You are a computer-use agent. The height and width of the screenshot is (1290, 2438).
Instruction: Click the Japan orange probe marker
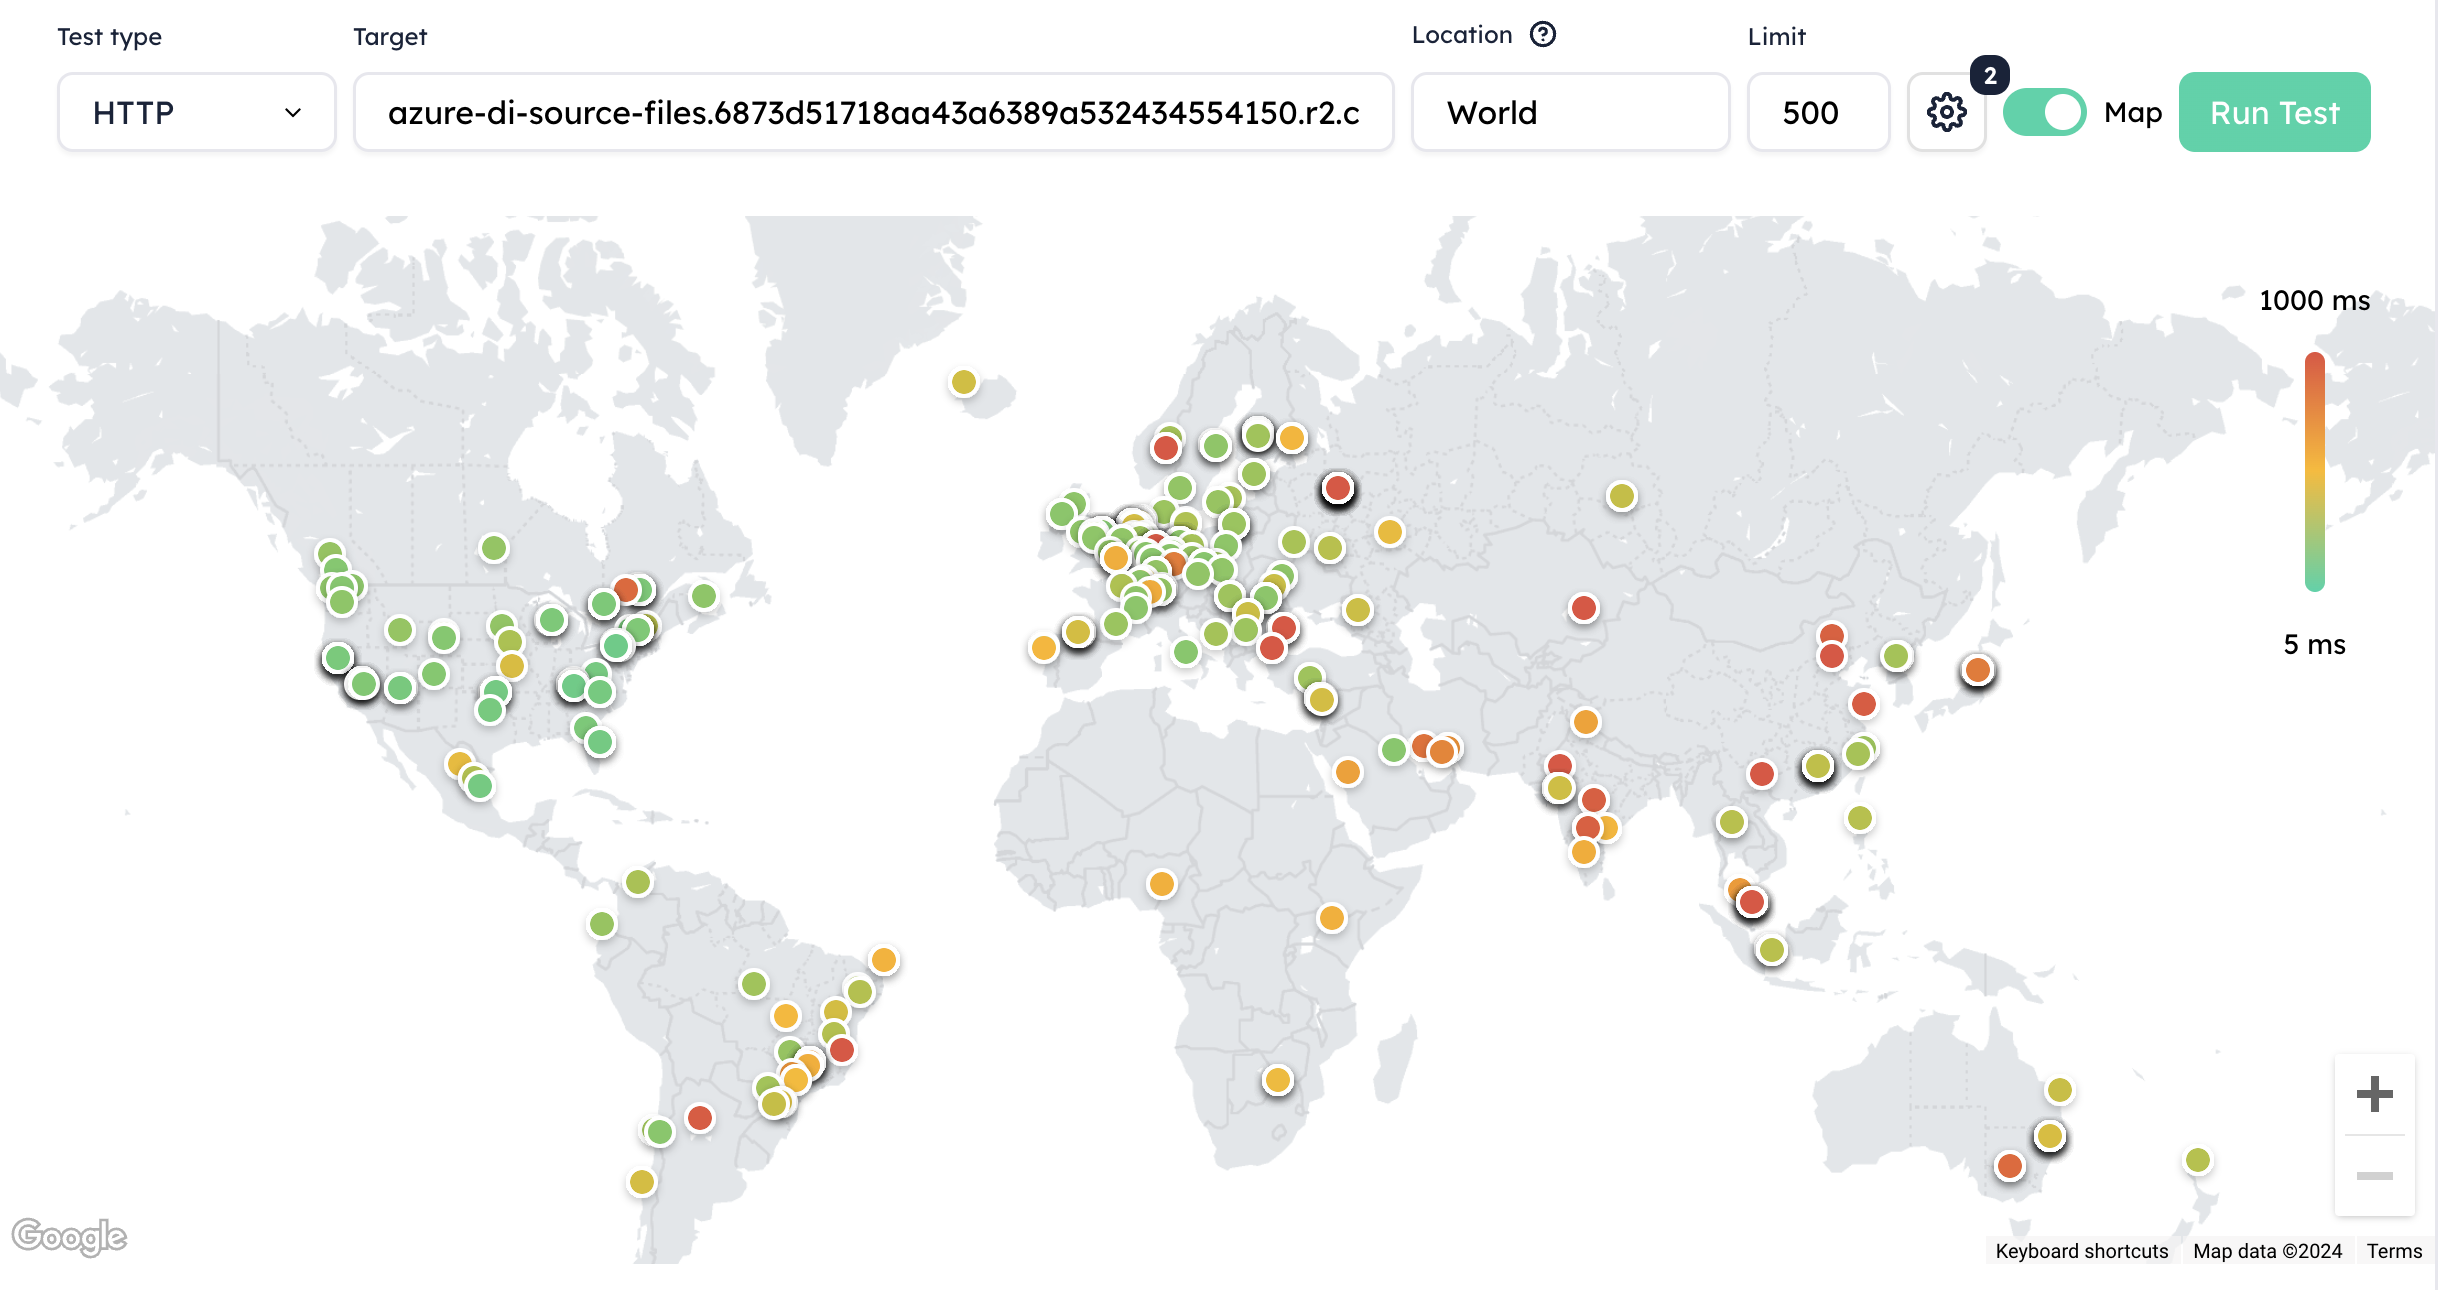click(1977, 670)
